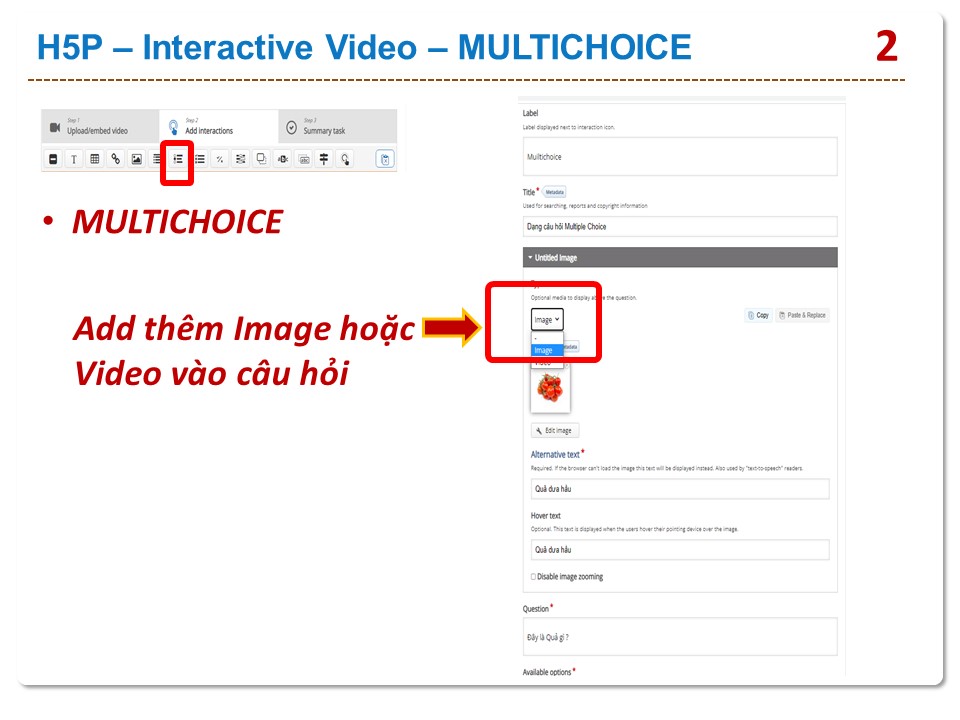Click the Link interaction icon

point(115,159)
